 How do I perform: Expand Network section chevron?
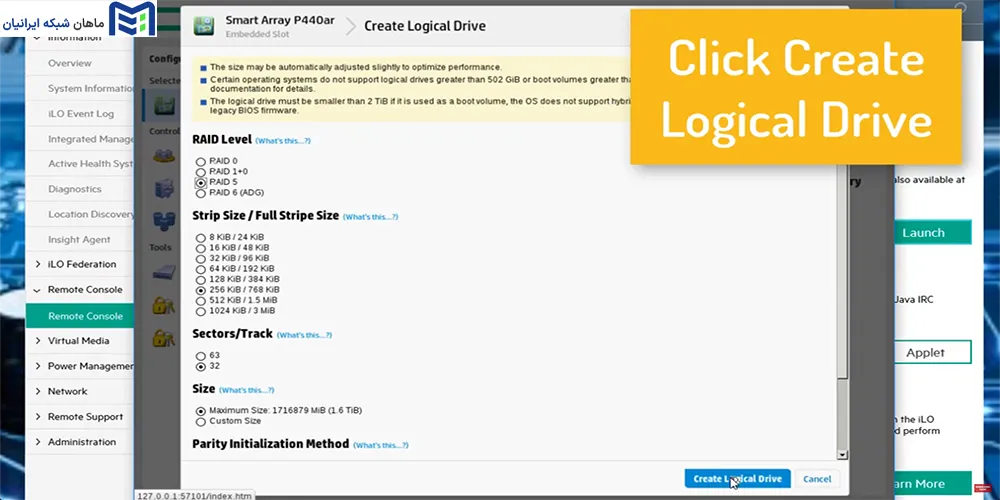click(x=38, y=392)
